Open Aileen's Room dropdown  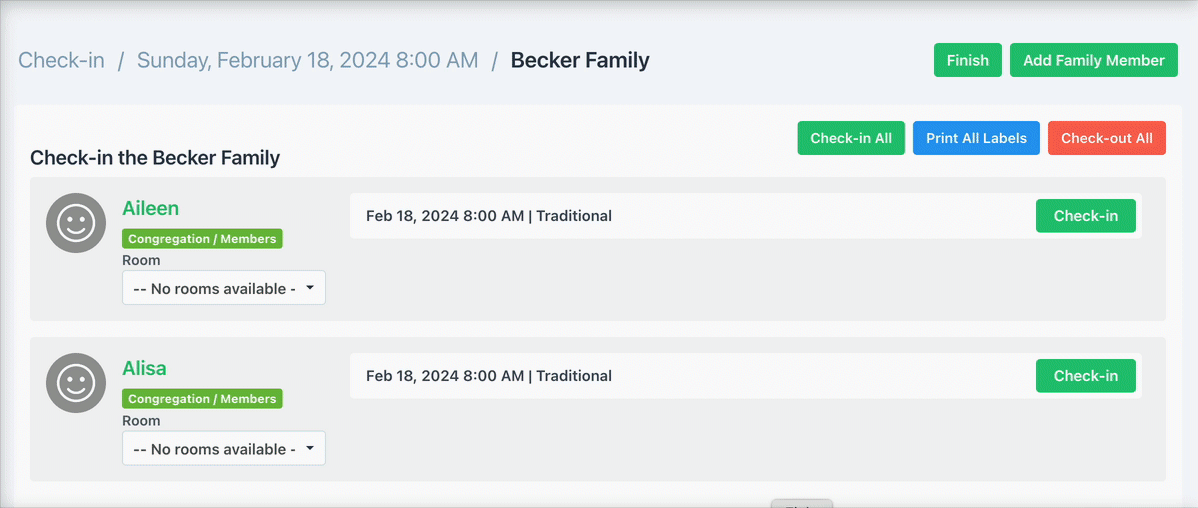point(224,288)
